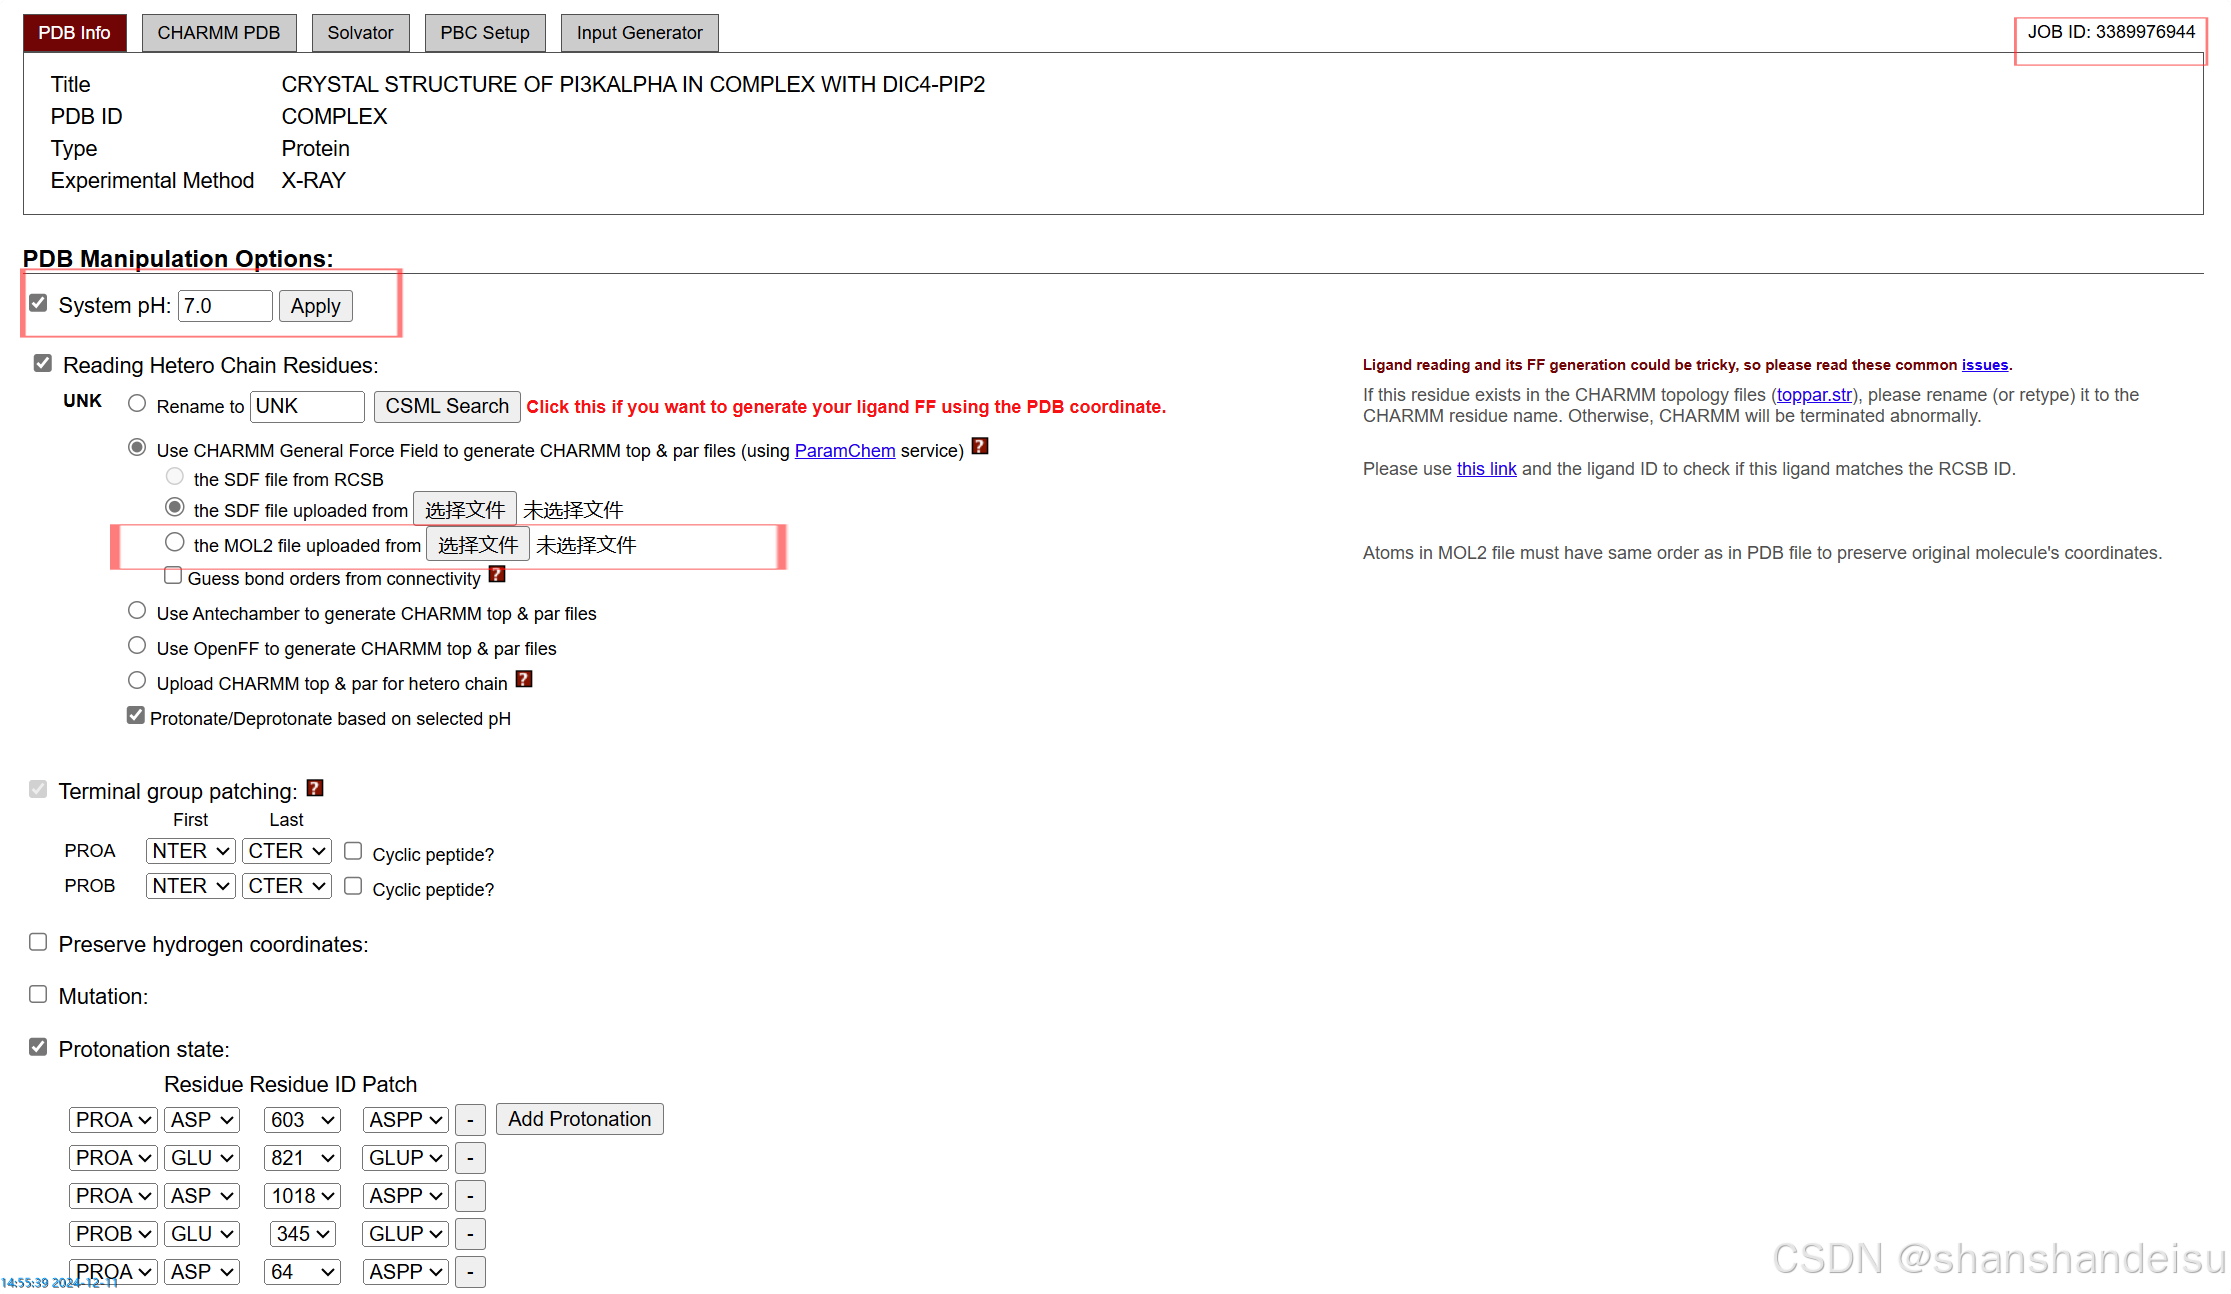Screen dimensions: 2231x1294
Task: Select Use Antechamber radio option
Action: (137, 611)
